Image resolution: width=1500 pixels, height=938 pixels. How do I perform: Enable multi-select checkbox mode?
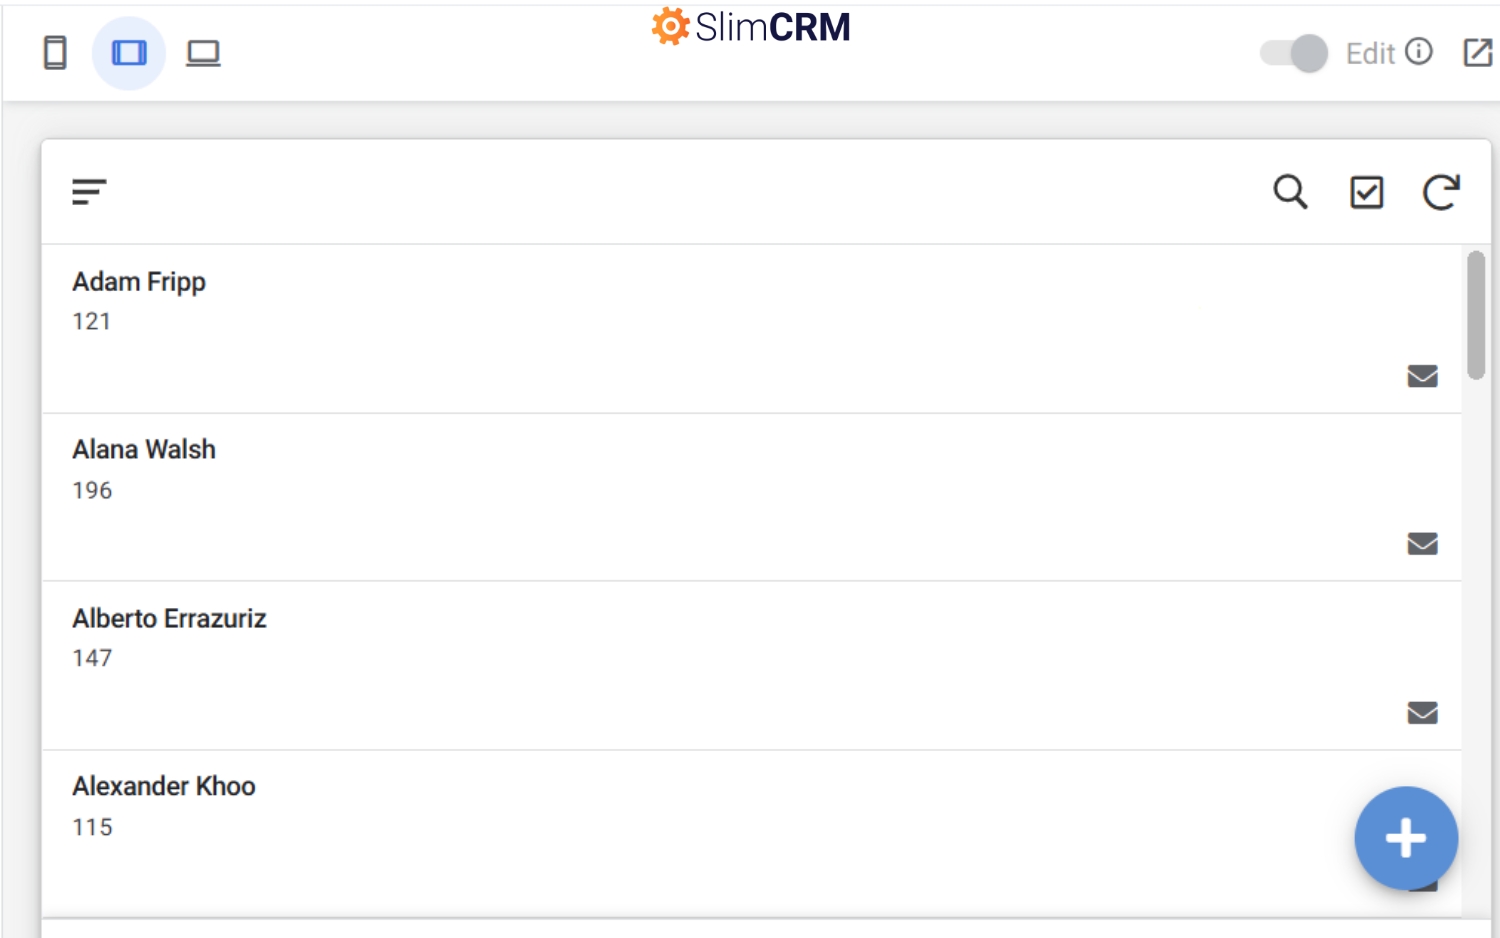point(1366,191)
